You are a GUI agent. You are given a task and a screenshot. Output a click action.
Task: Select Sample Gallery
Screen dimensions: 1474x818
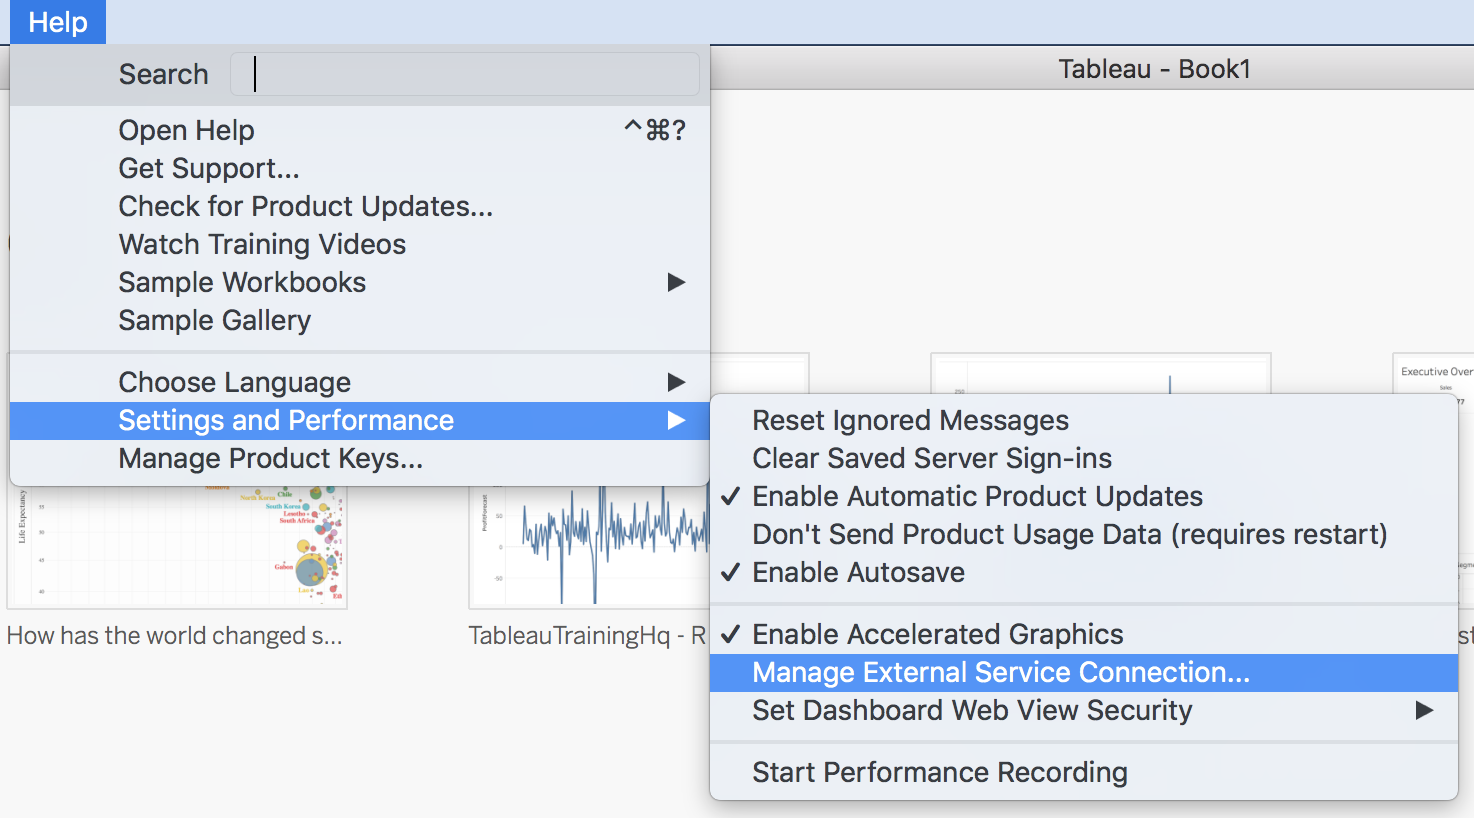pyautogui.click(x=214, y=320)
